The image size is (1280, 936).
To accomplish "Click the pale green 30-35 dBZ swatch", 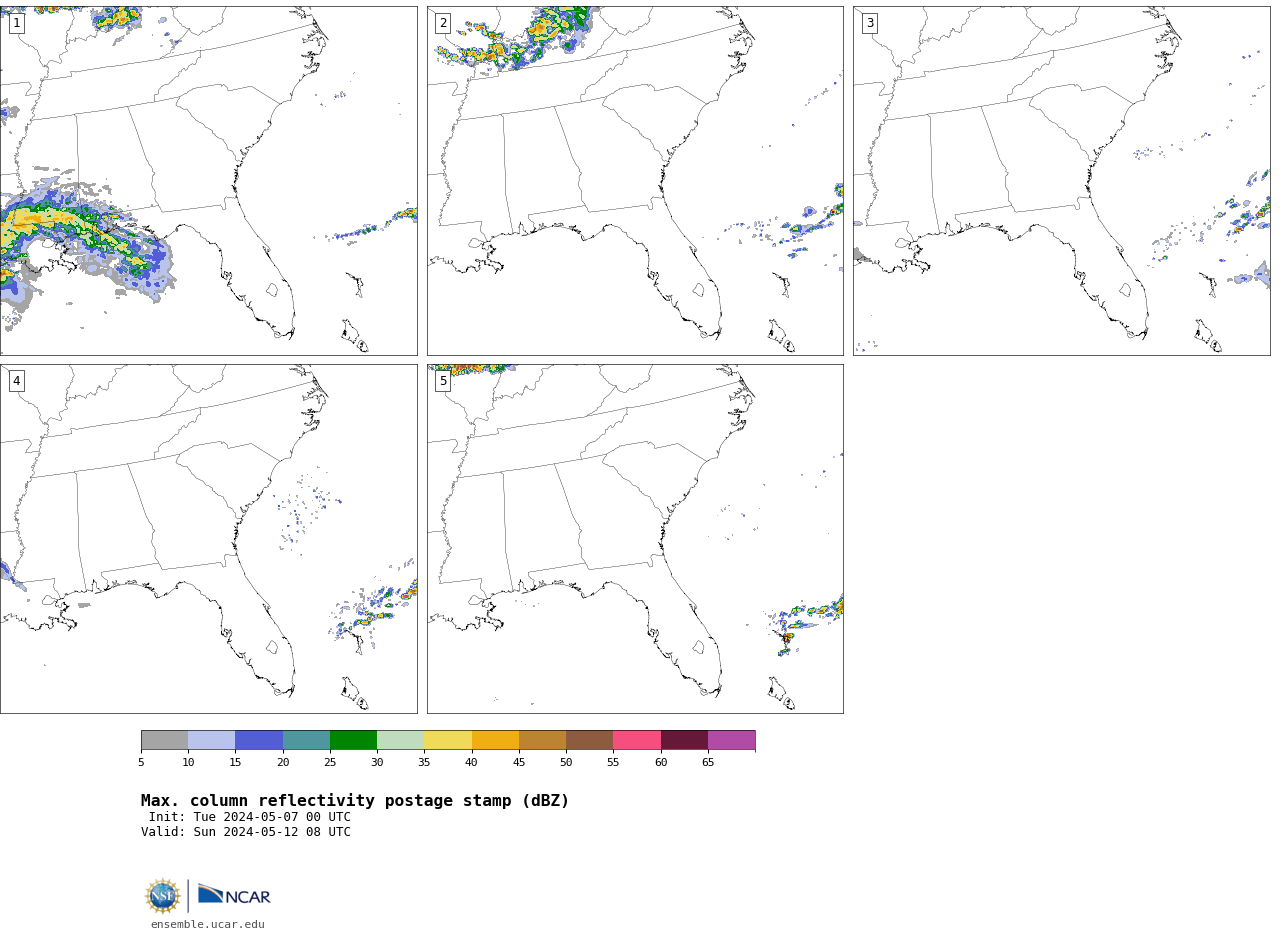I will [x=400, y=740].
